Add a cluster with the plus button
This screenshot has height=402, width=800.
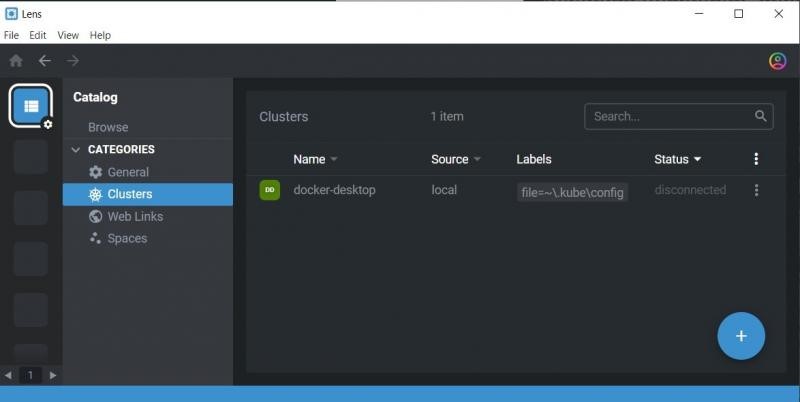[741, 336]
